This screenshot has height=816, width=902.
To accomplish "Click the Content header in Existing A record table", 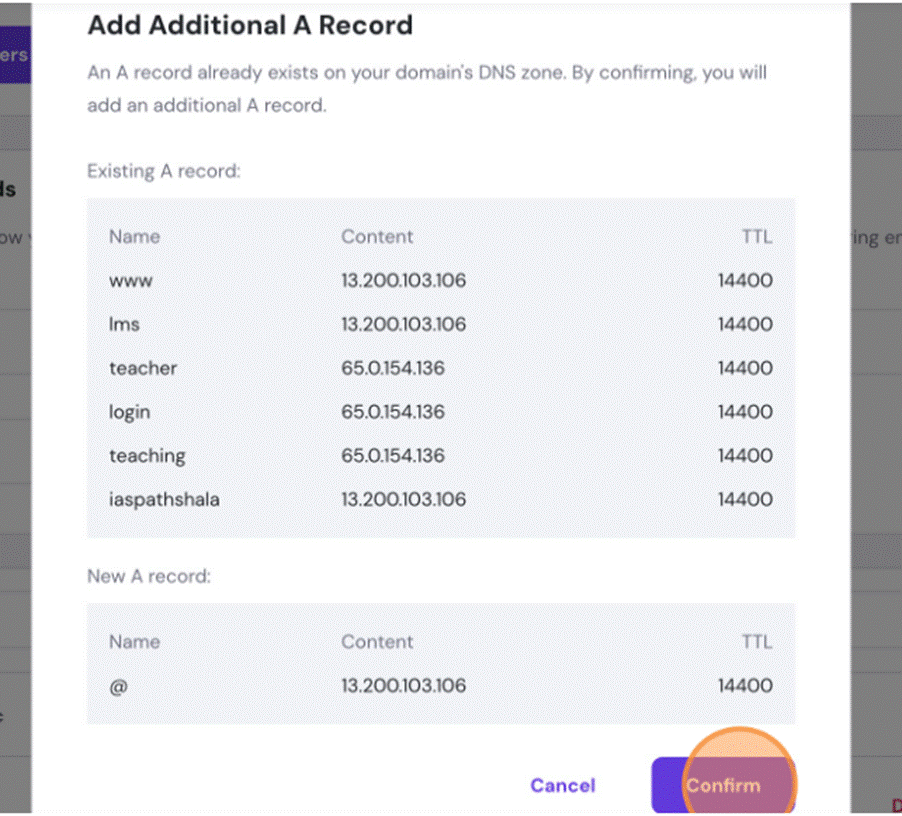I will point(377,237).
